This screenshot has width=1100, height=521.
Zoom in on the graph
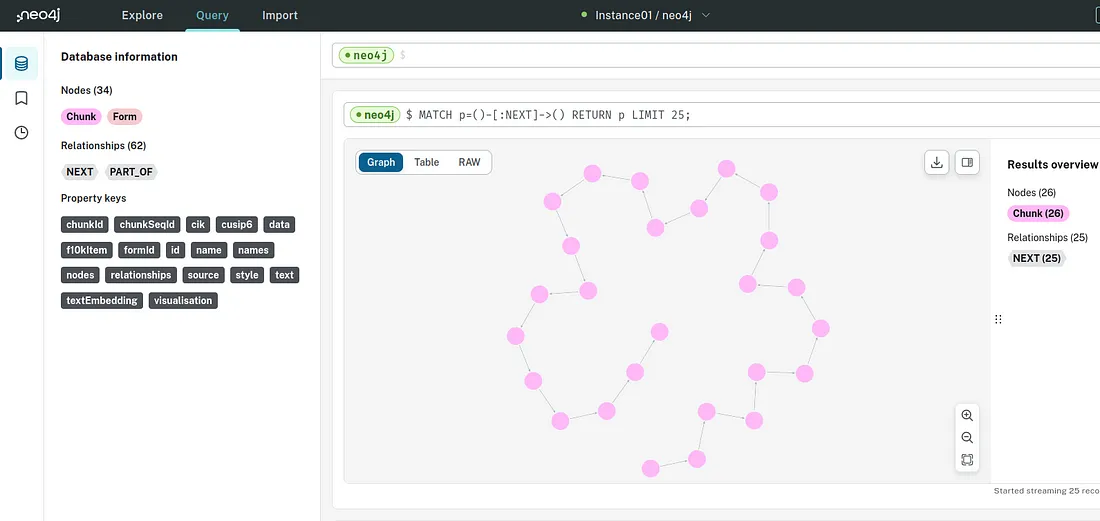[967, 415]
